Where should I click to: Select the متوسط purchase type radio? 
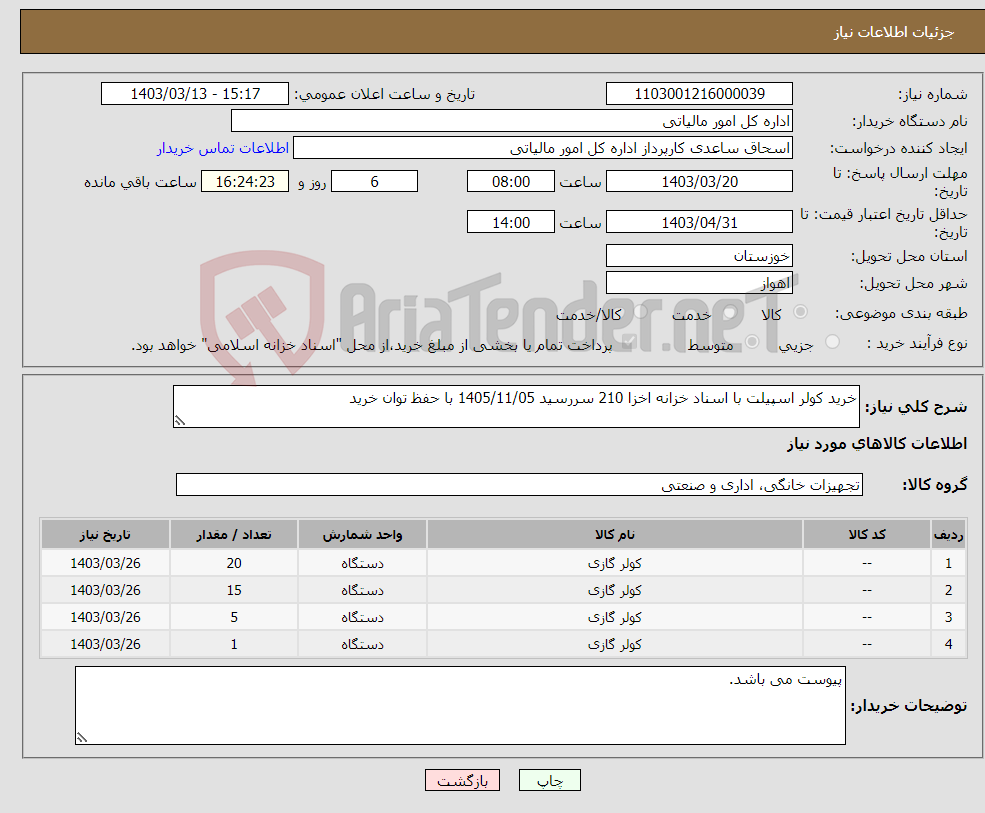pyautogui.click(x=752, y=342)
